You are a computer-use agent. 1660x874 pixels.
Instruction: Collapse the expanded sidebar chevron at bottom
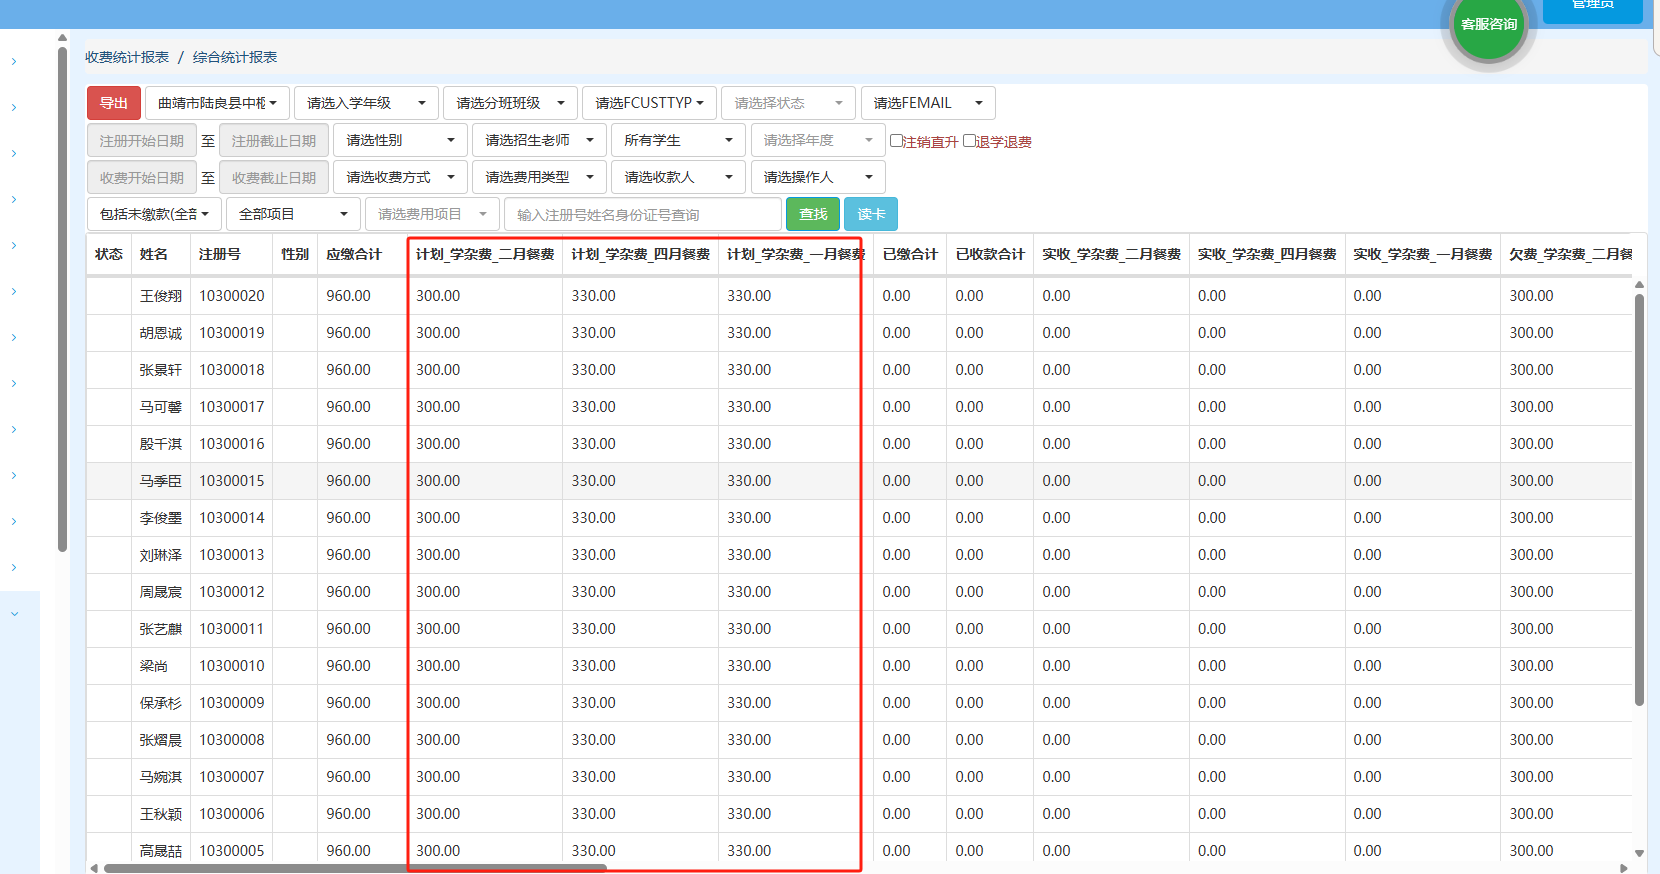coord(14,613)
